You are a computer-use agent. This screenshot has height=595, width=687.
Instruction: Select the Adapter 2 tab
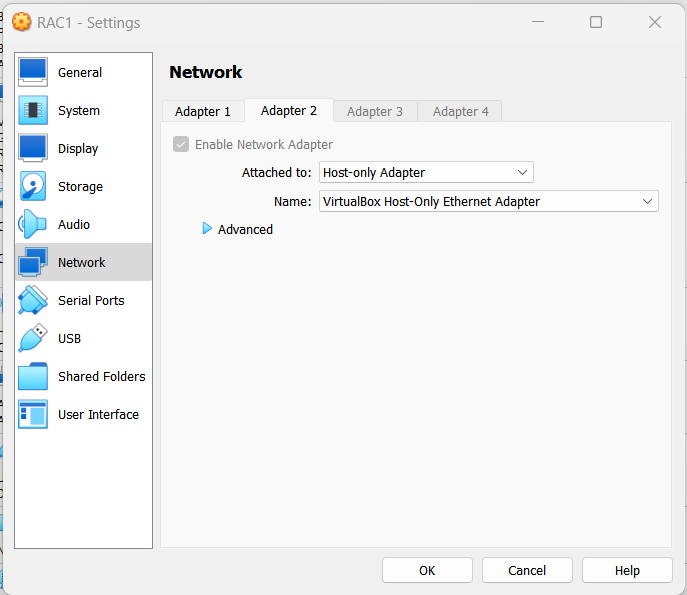(289, 110)
